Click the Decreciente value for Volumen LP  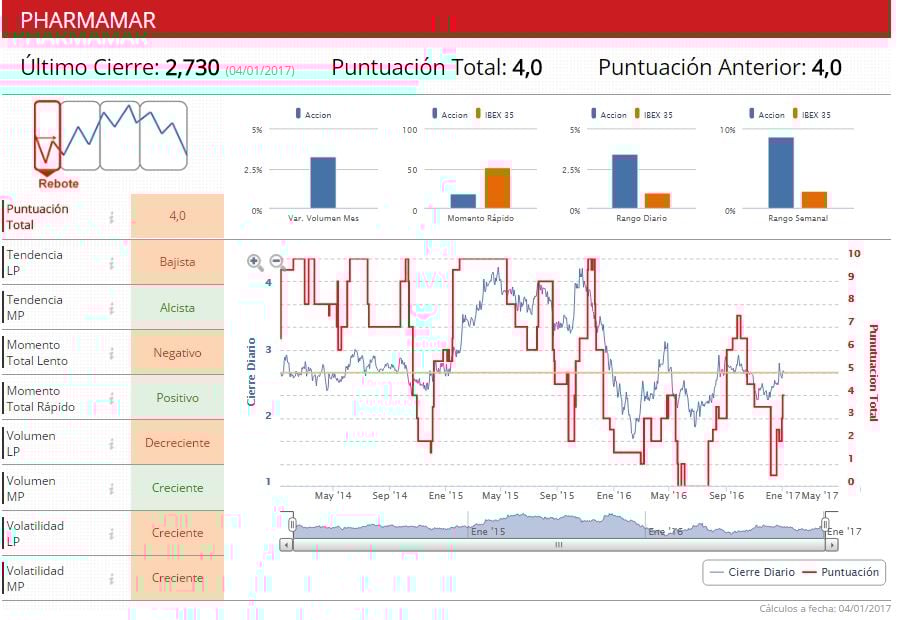pos(177,443)
